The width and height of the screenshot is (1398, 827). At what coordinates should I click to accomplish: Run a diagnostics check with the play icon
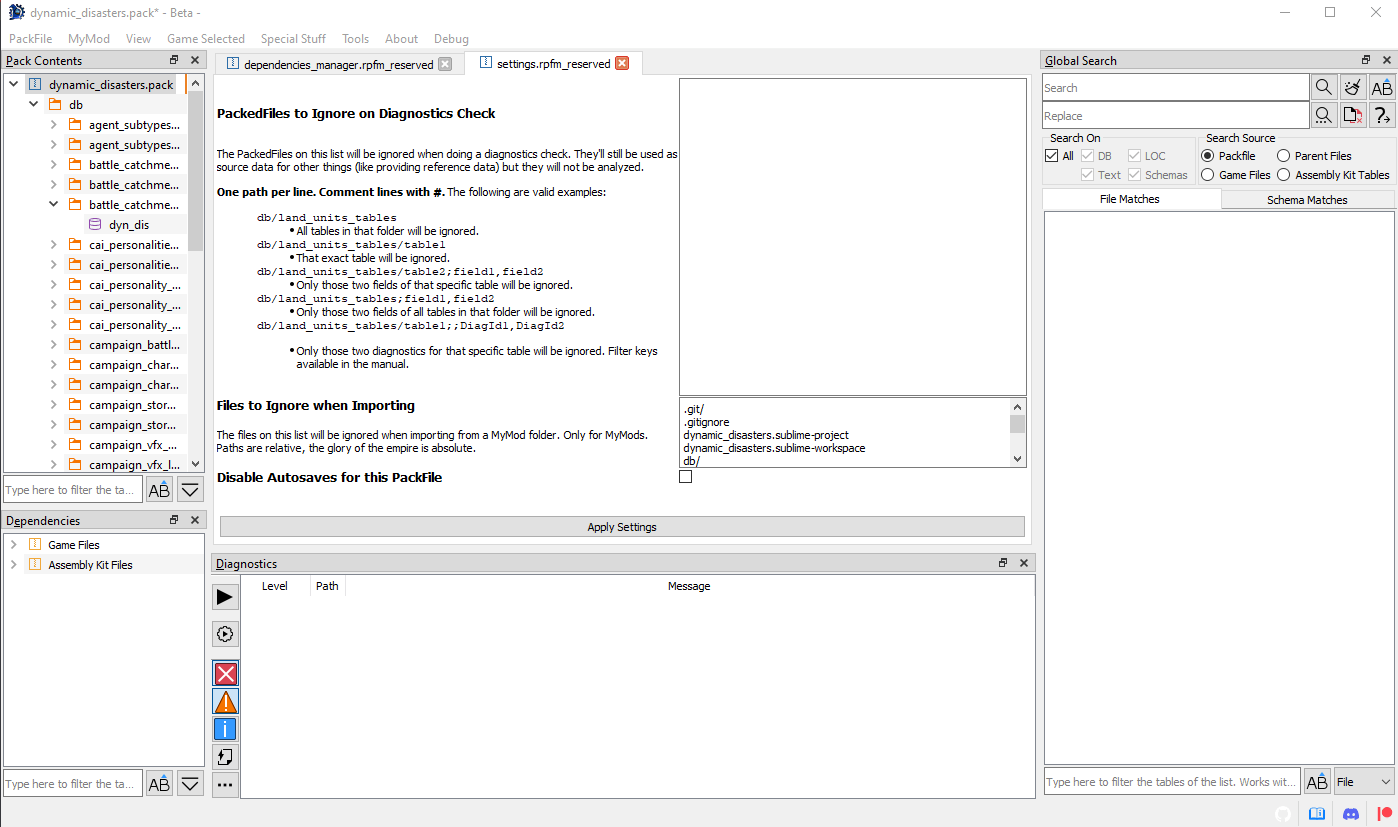point(225,597)
